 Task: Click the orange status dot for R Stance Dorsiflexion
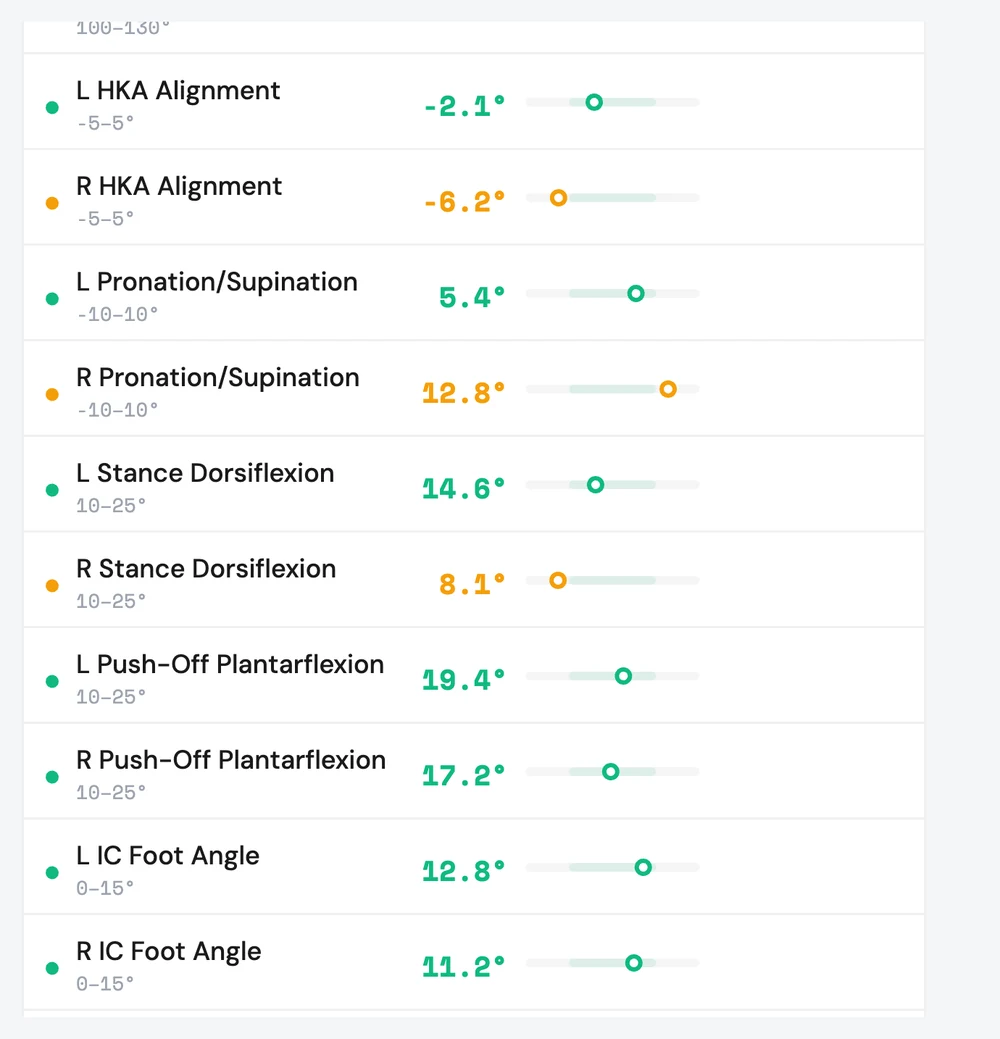(52, 586)
